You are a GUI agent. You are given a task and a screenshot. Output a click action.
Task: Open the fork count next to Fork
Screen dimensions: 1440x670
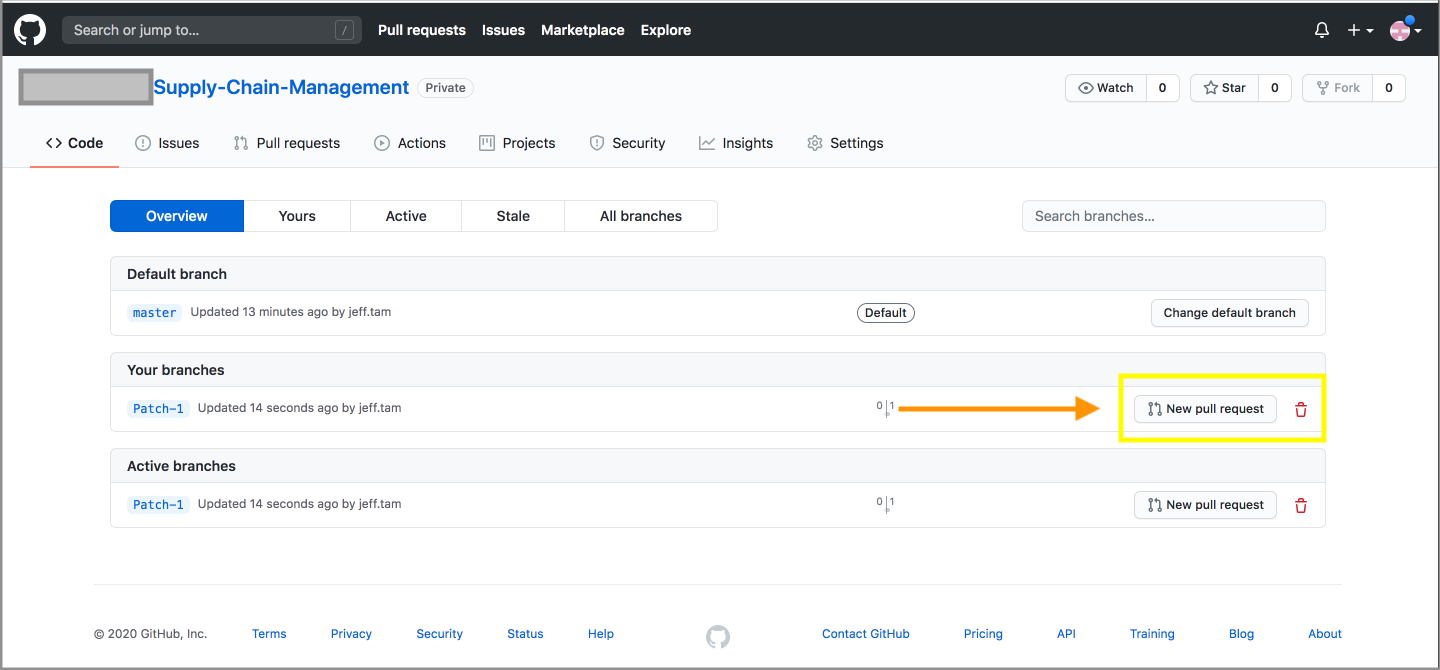[x=1389, y=88]
